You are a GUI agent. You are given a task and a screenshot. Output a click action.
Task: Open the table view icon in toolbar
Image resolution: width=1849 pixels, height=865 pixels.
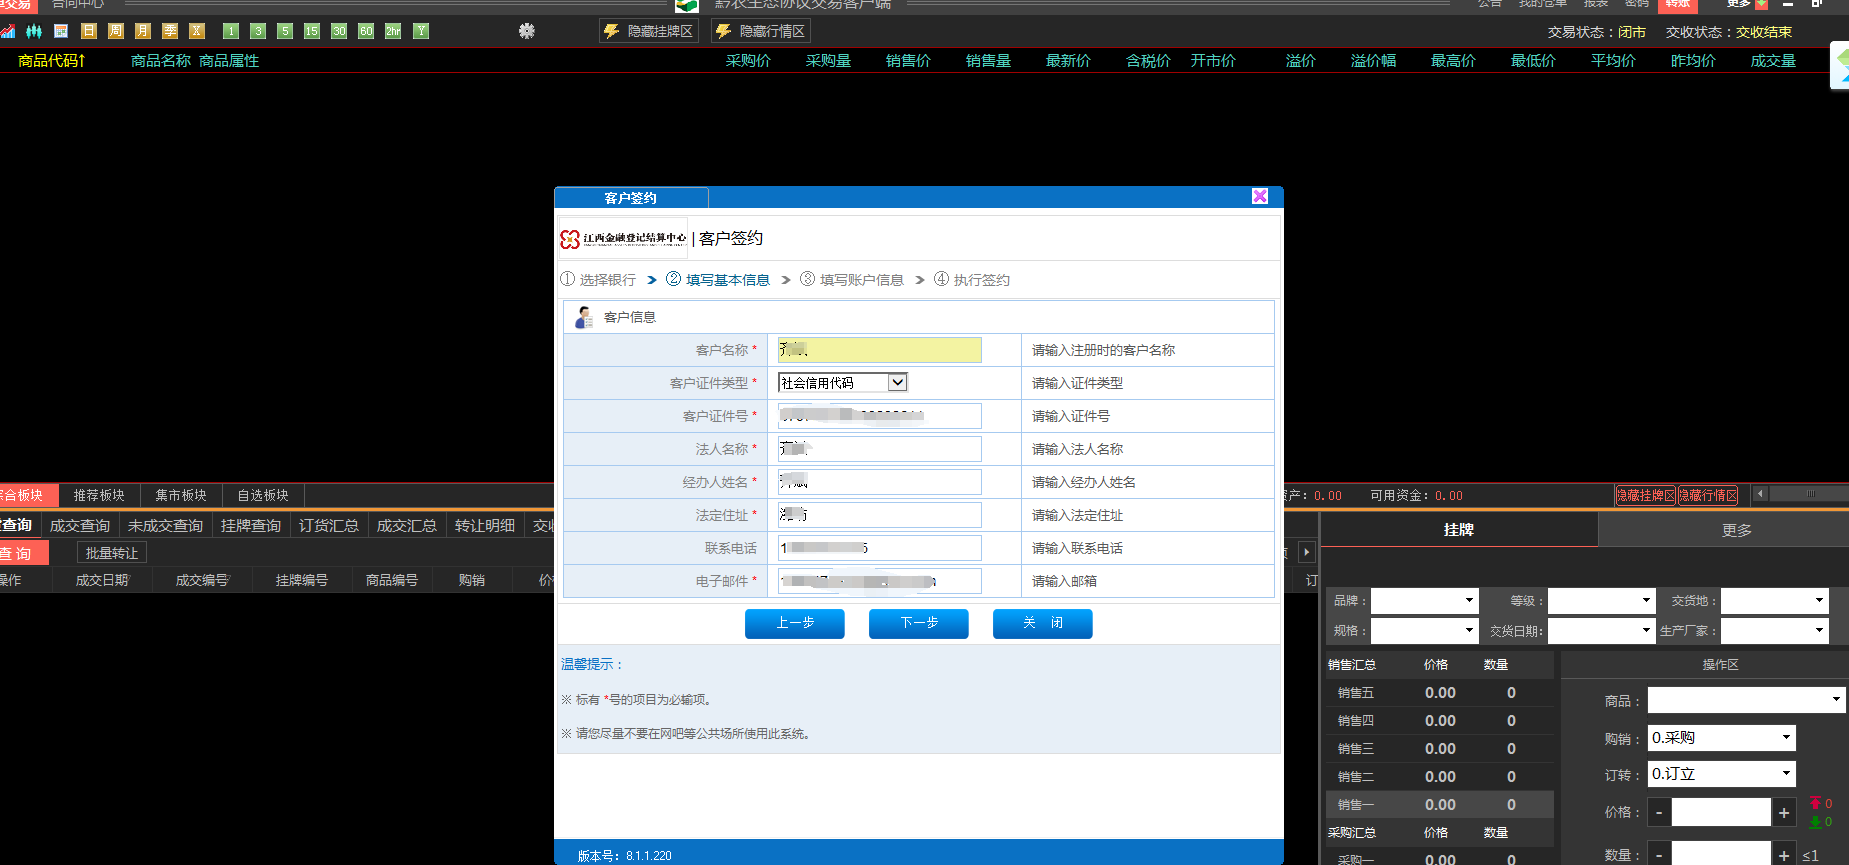pos(61,31)
